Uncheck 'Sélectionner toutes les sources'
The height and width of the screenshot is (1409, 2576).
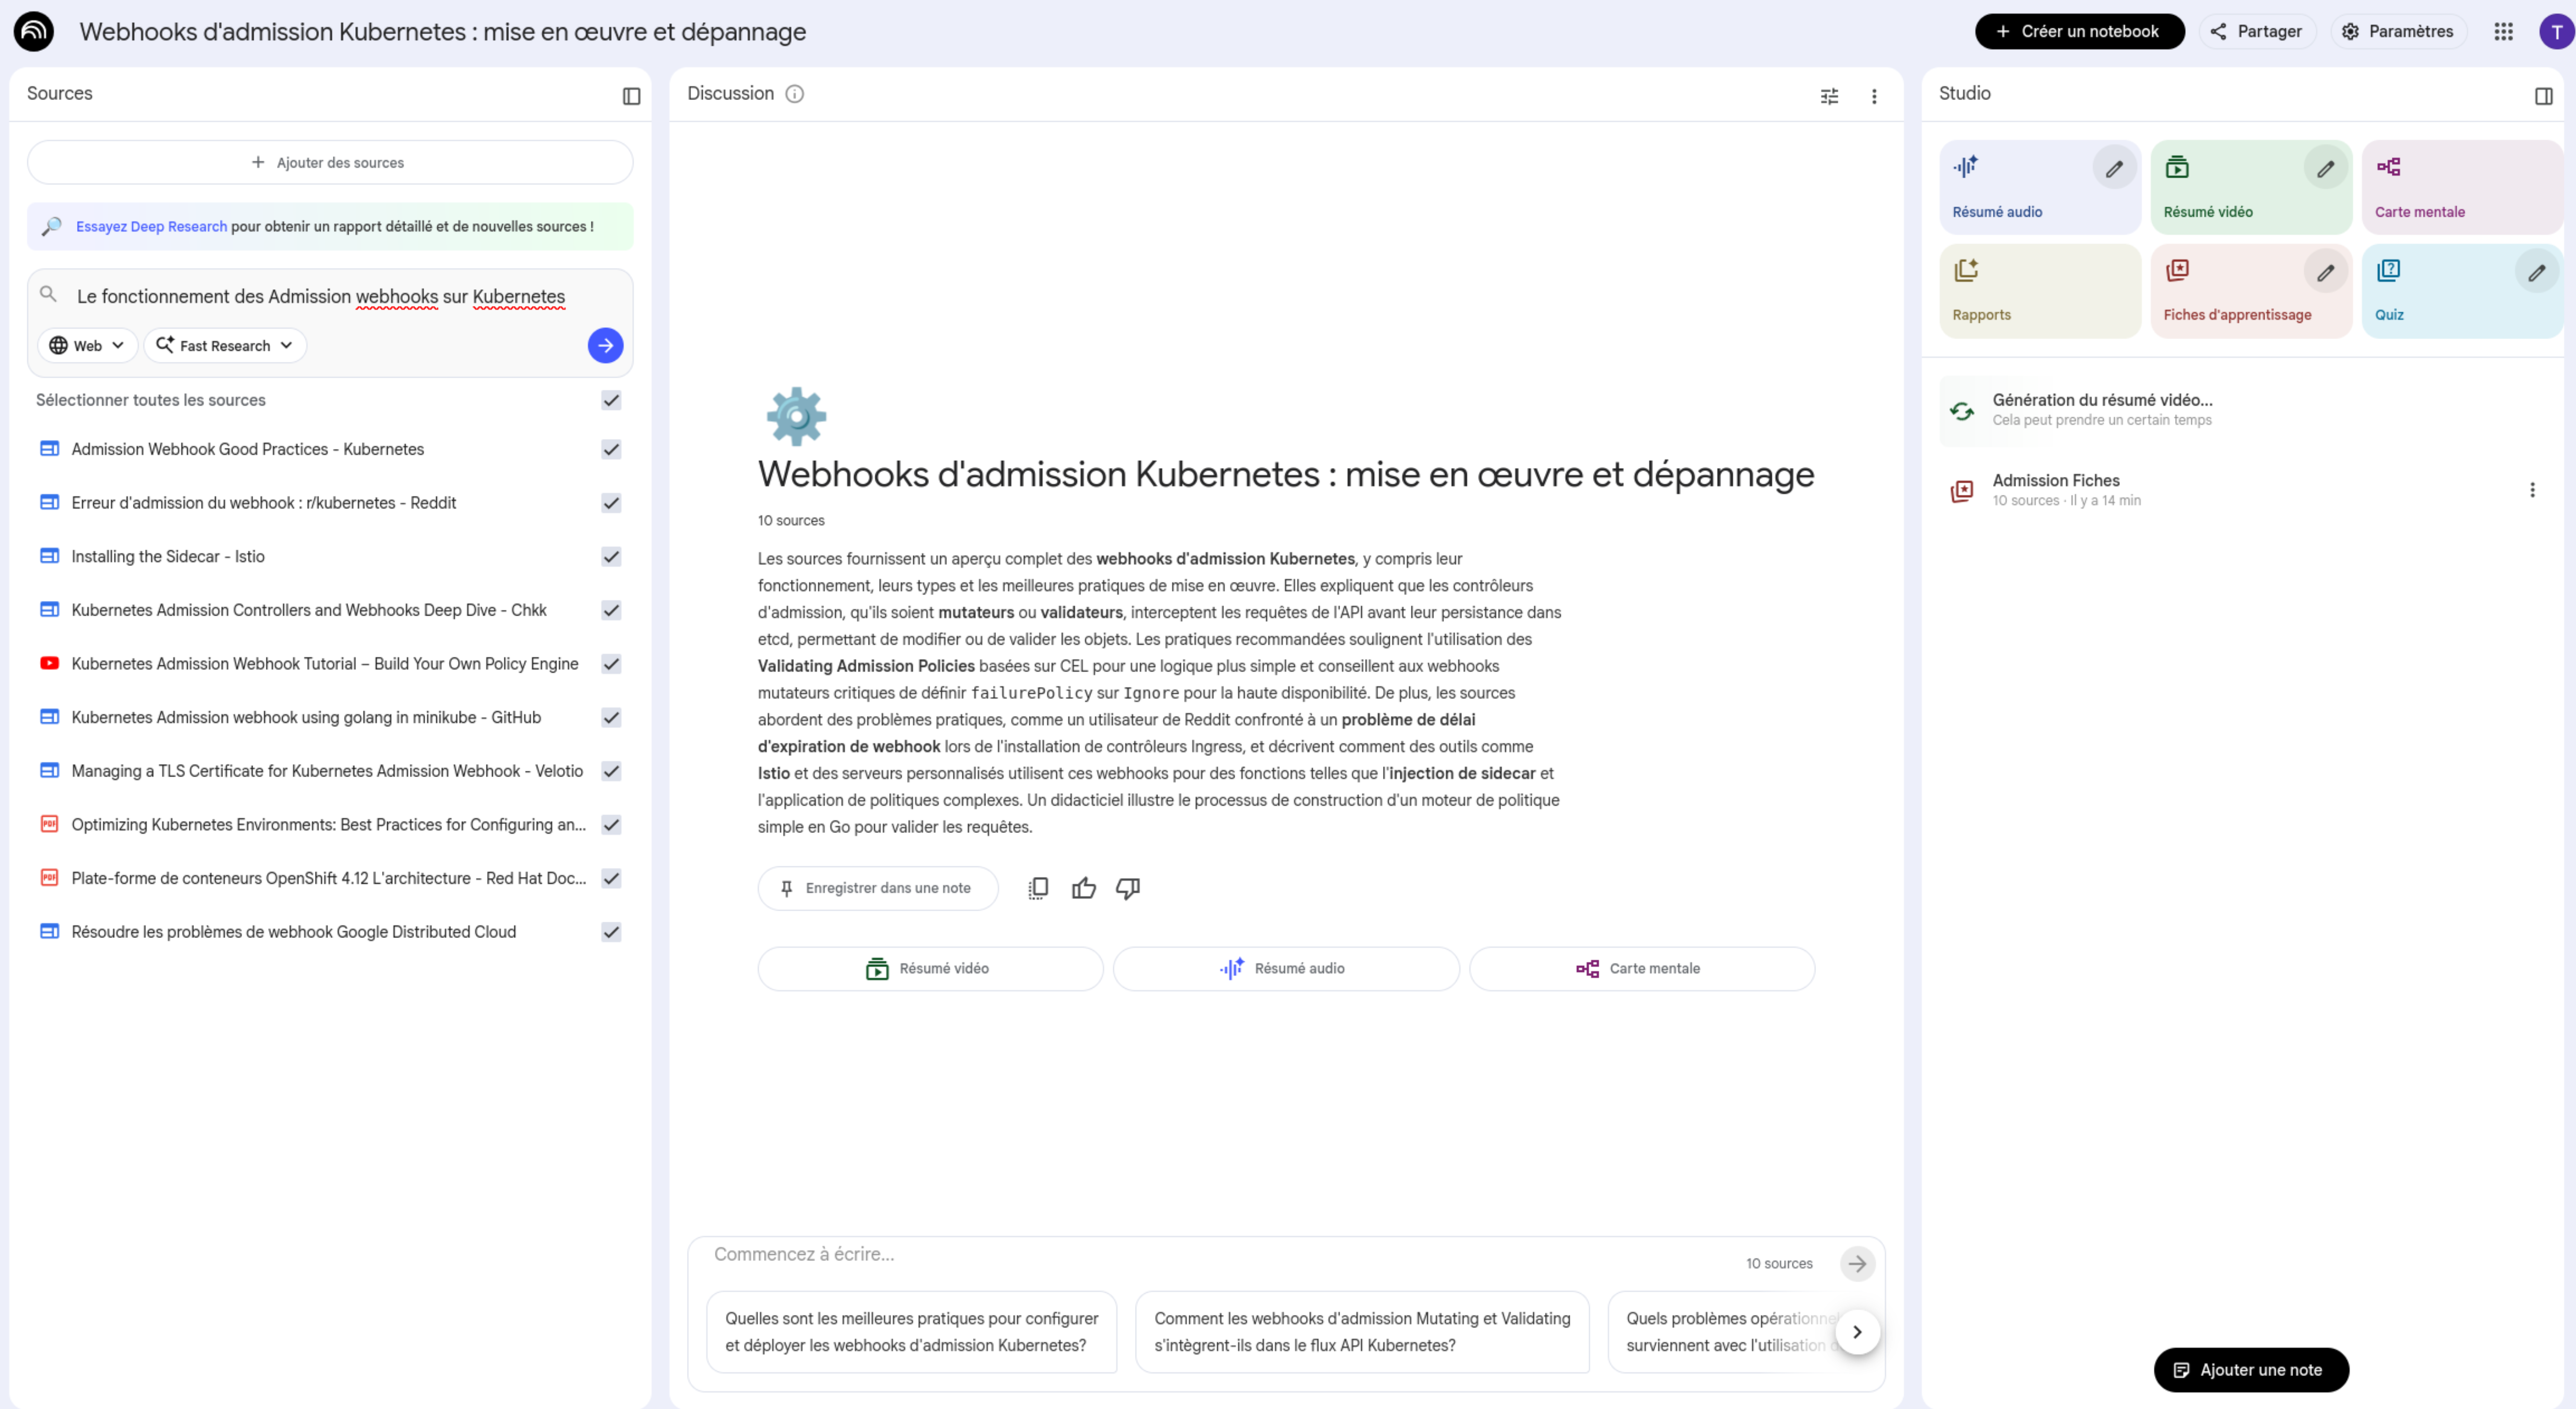click(x=611, y=400)
